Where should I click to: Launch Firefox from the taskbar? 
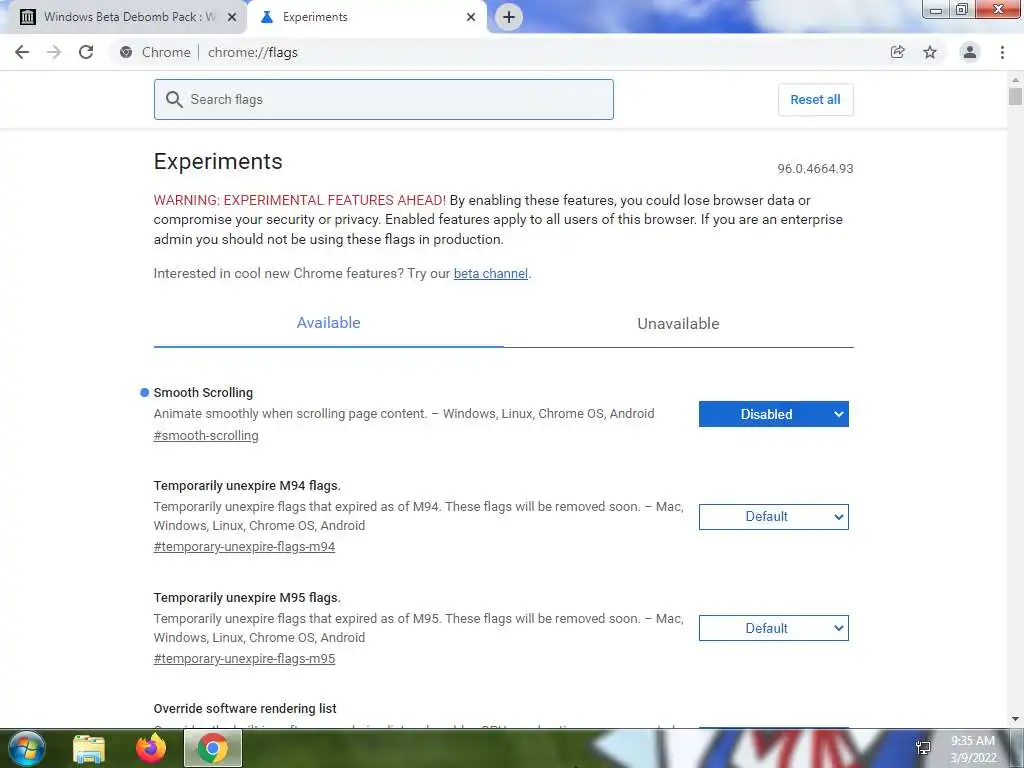coord(151,748)
